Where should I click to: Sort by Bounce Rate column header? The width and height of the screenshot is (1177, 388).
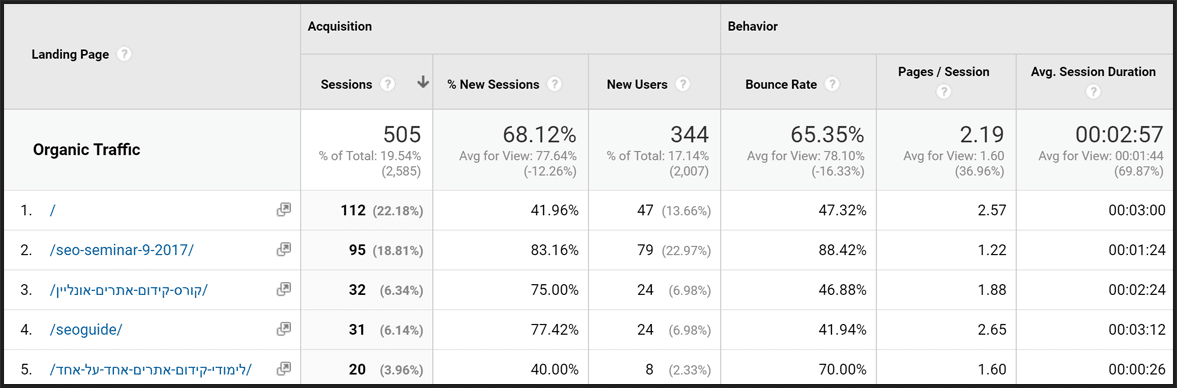pyautogui.click(x=781, y=84)
